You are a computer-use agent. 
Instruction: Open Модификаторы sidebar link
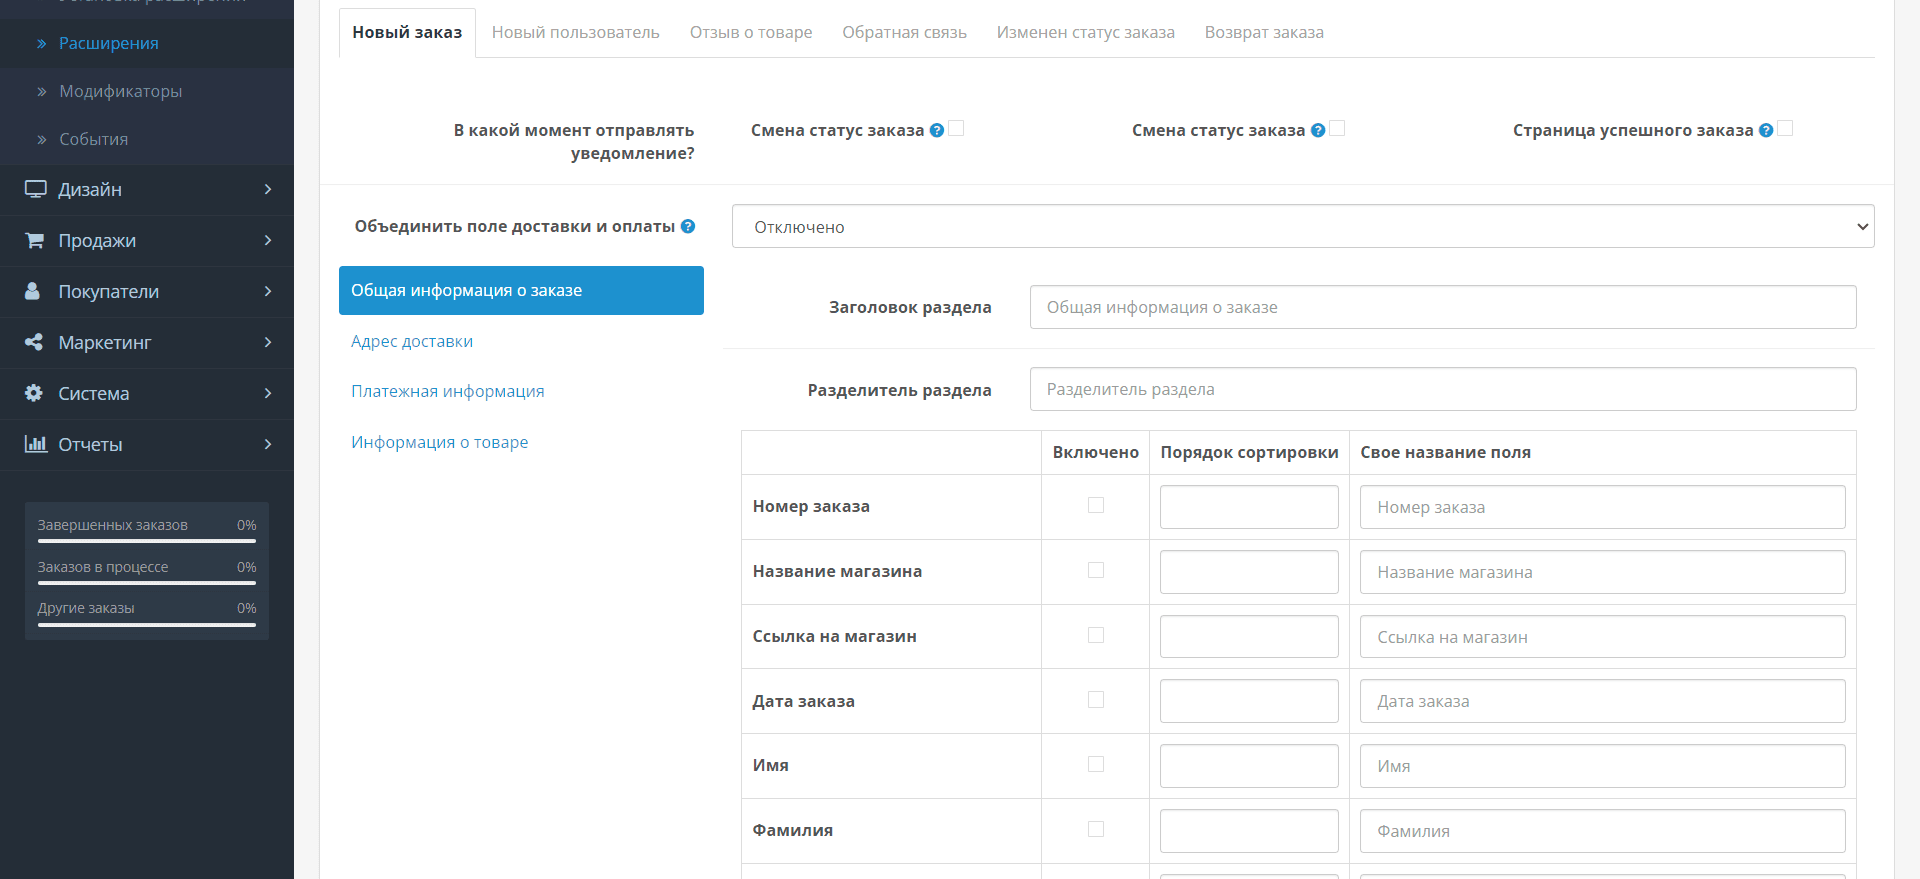(121, 91)
